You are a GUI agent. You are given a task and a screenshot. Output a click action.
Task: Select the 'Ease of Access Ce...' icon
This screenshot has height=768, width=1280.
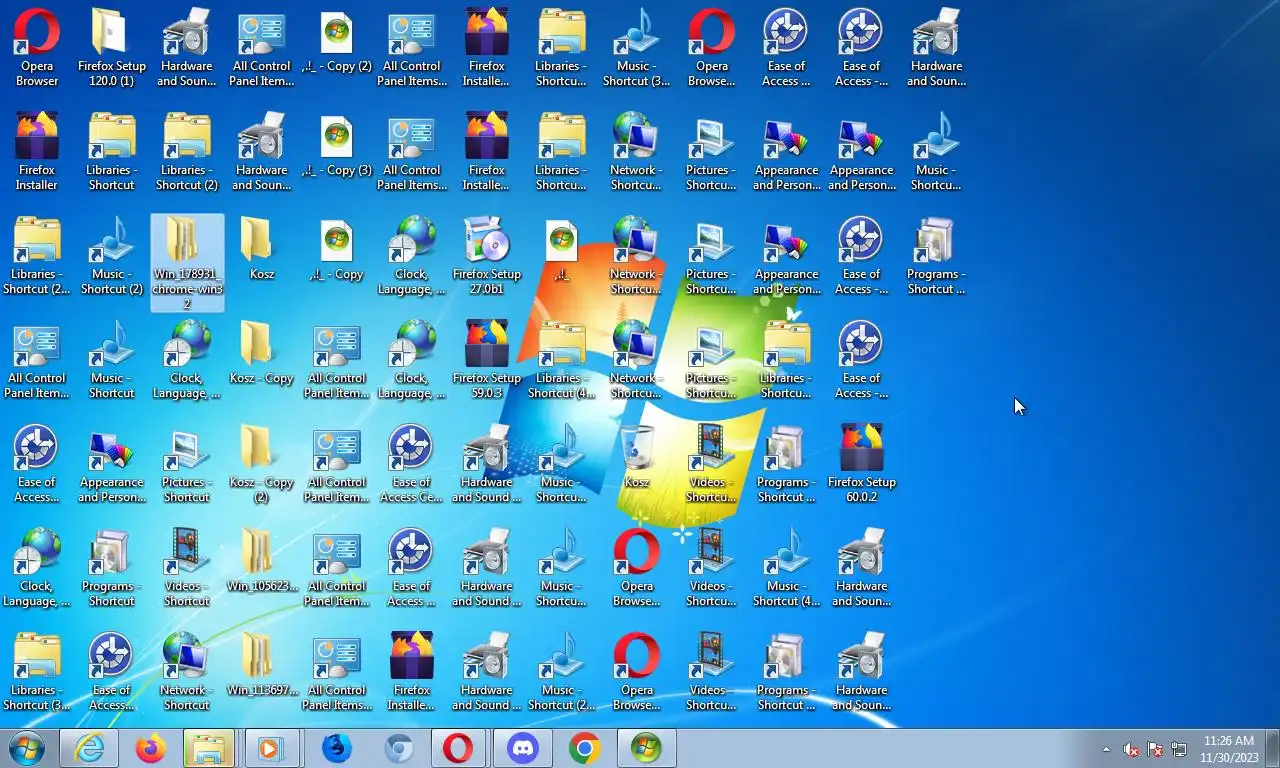point(411,464)
